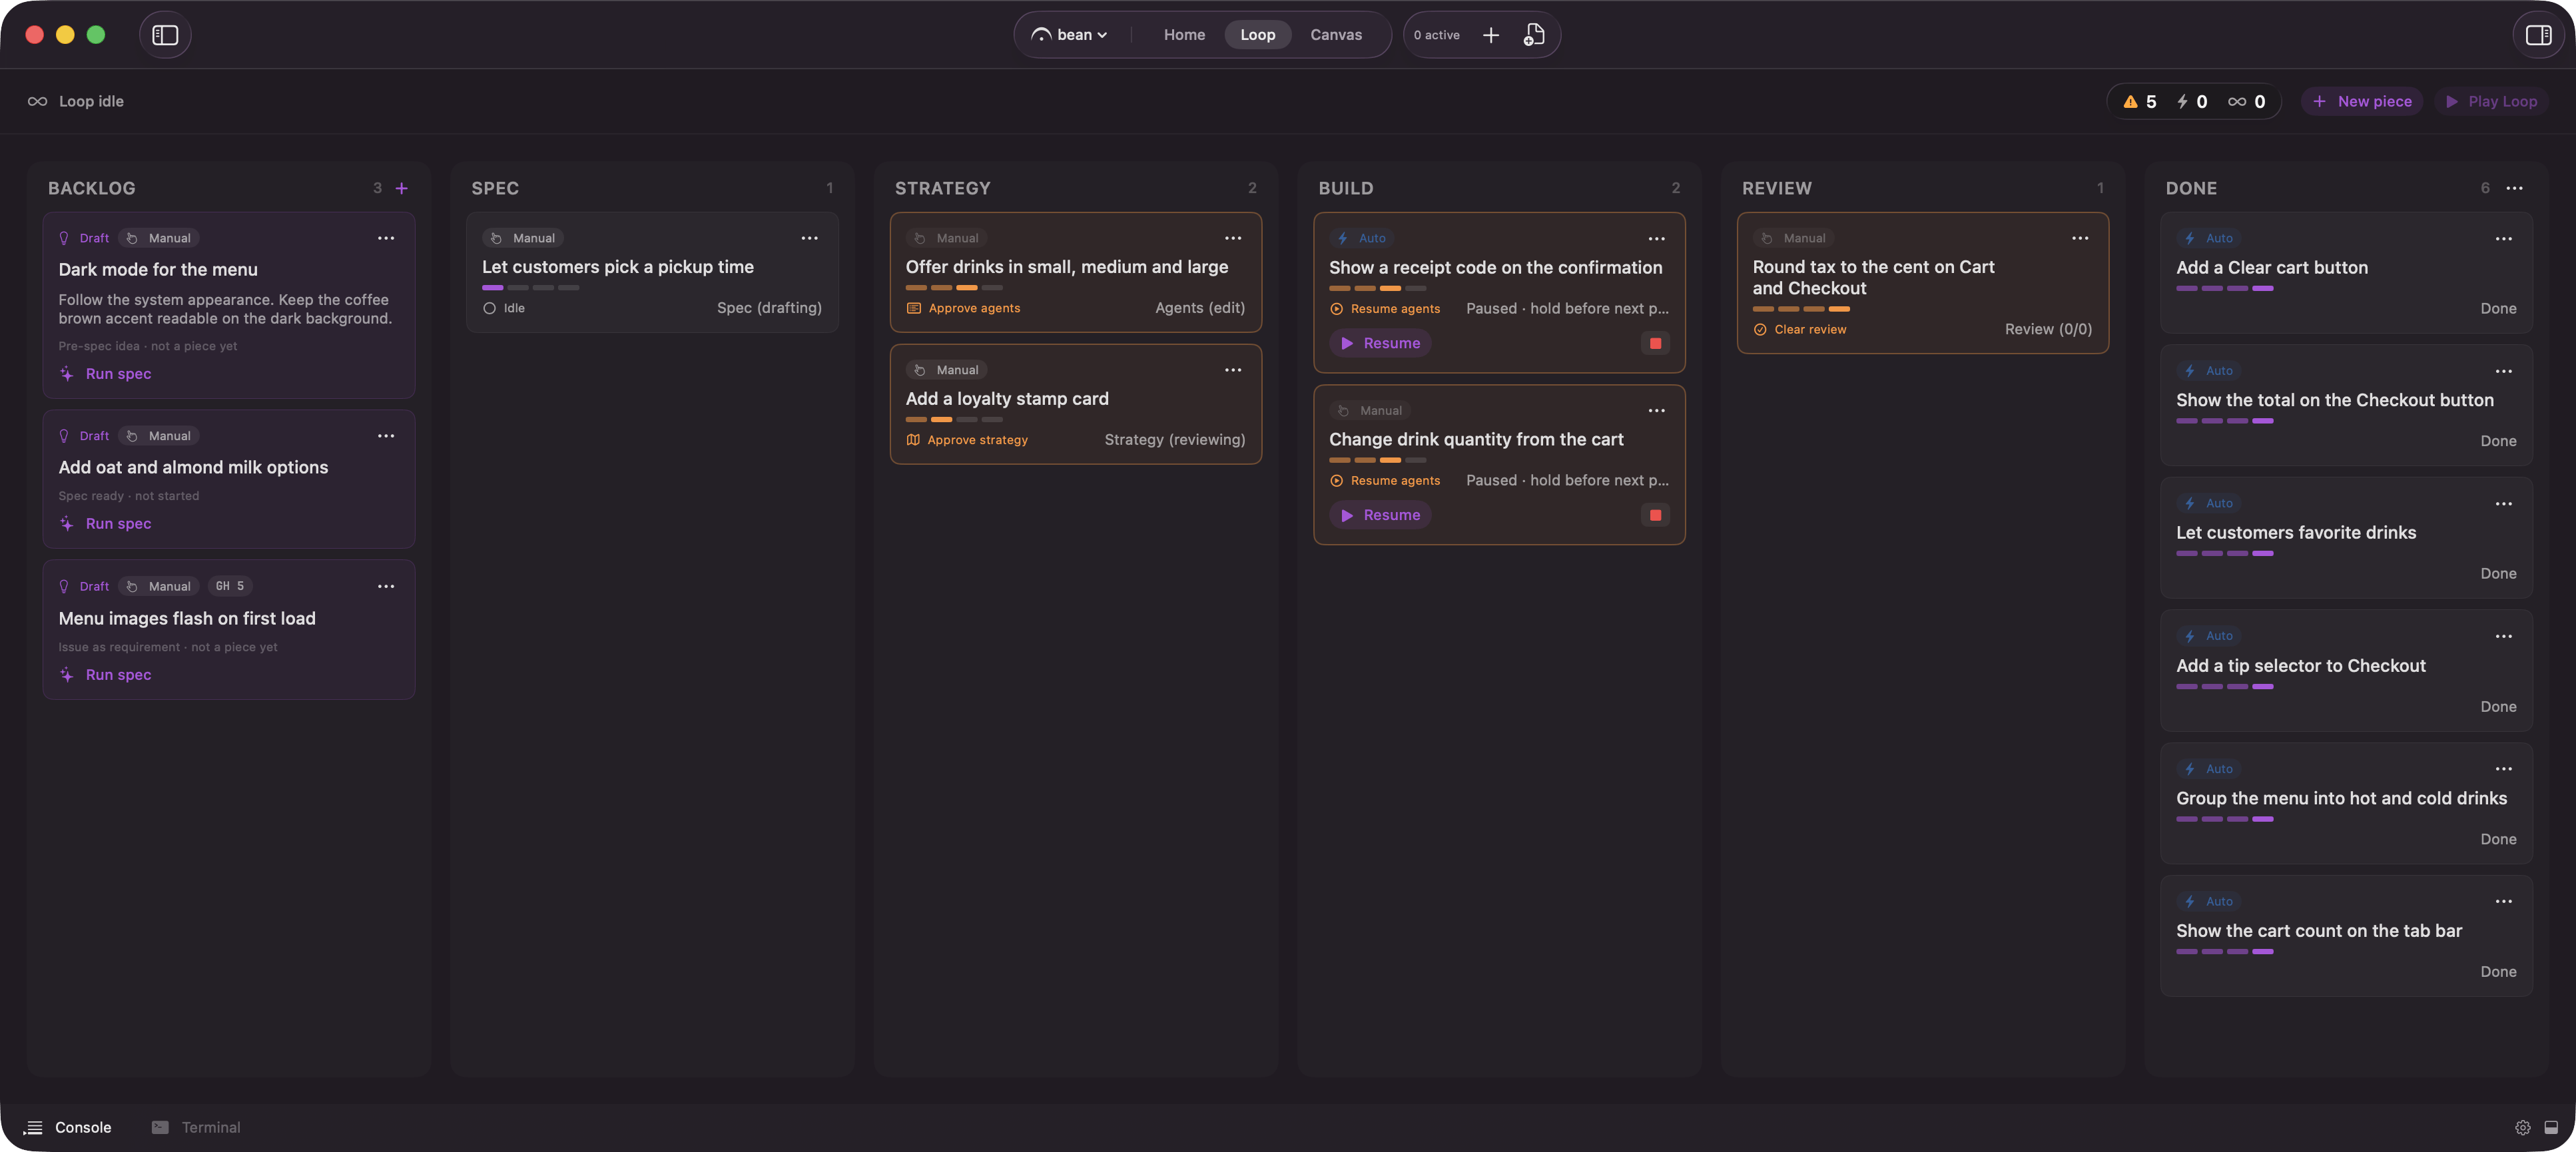Click Resume agents on receipt code card
This screenshot has height=1152, width=2576.
1385,309
